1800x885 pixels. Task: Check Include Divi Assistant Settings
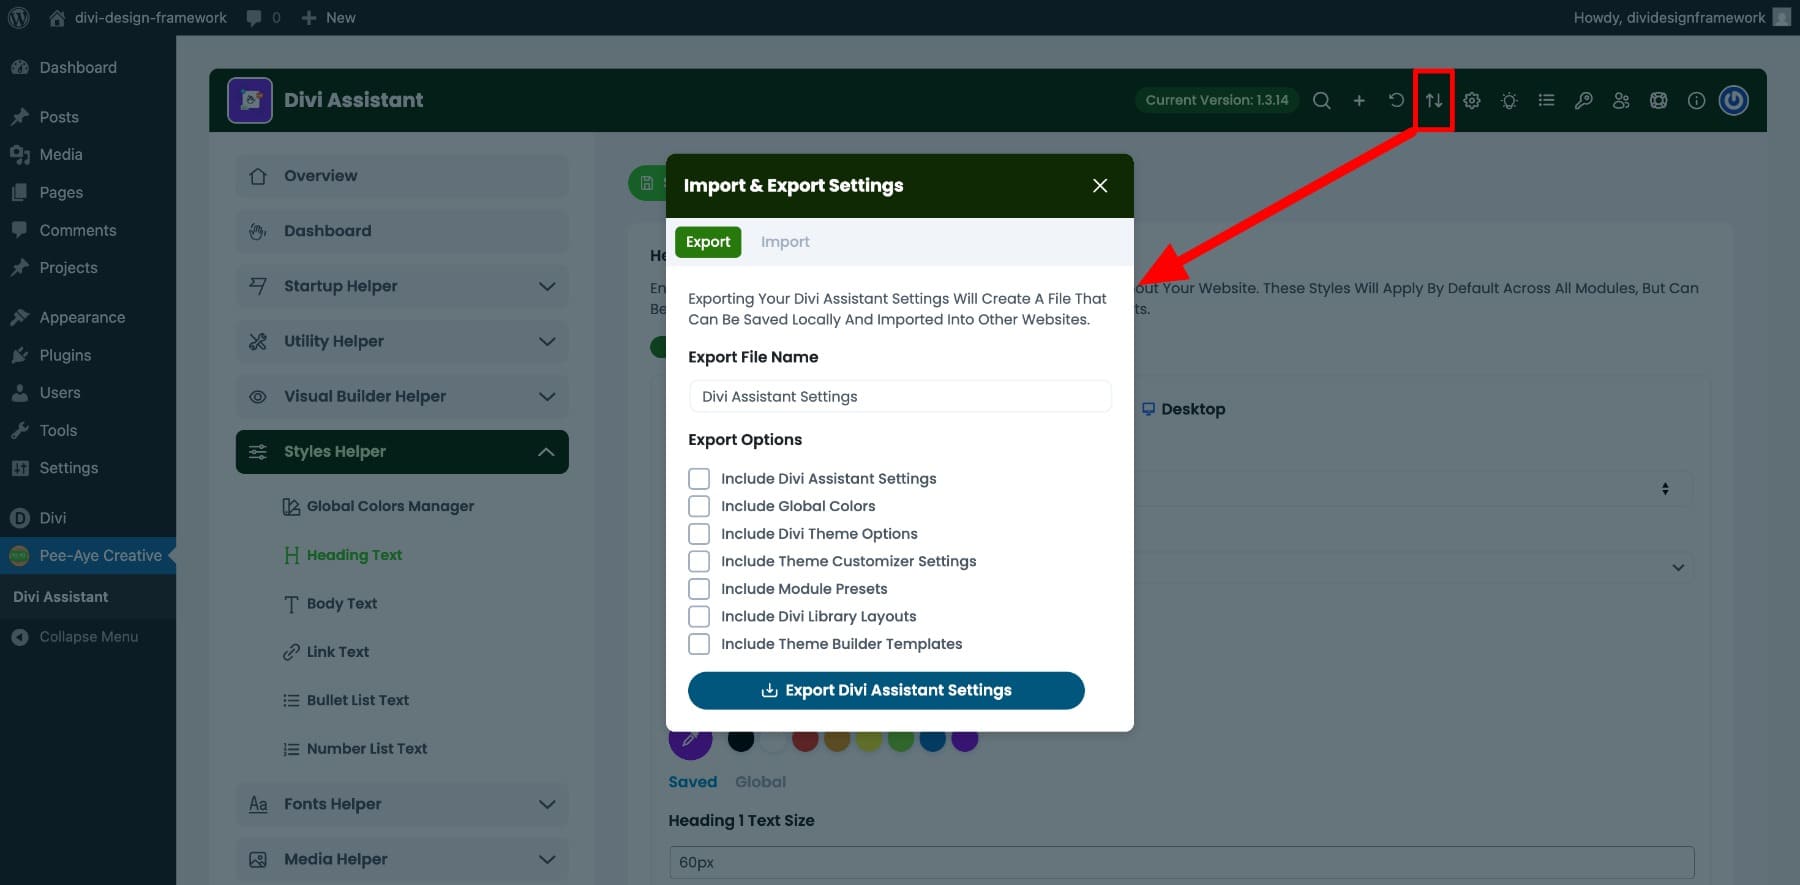[x=699, y=478]
